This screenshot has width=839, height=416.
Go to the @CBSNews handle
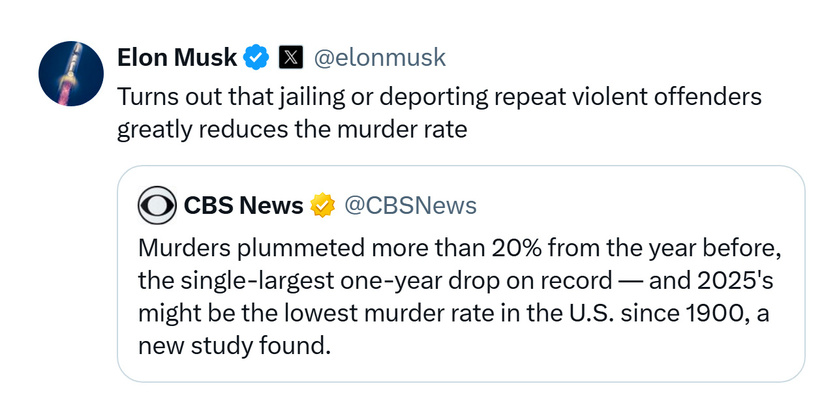tap(410, 206)
